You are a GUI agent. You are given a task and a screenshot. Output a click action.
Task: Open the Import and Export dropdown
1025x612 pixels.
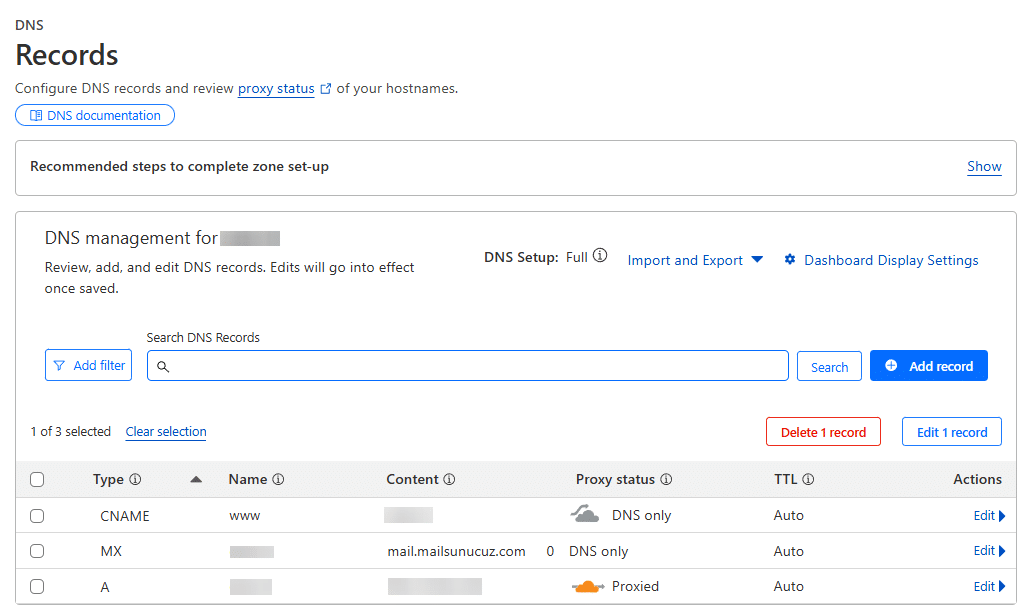[695, 260]
